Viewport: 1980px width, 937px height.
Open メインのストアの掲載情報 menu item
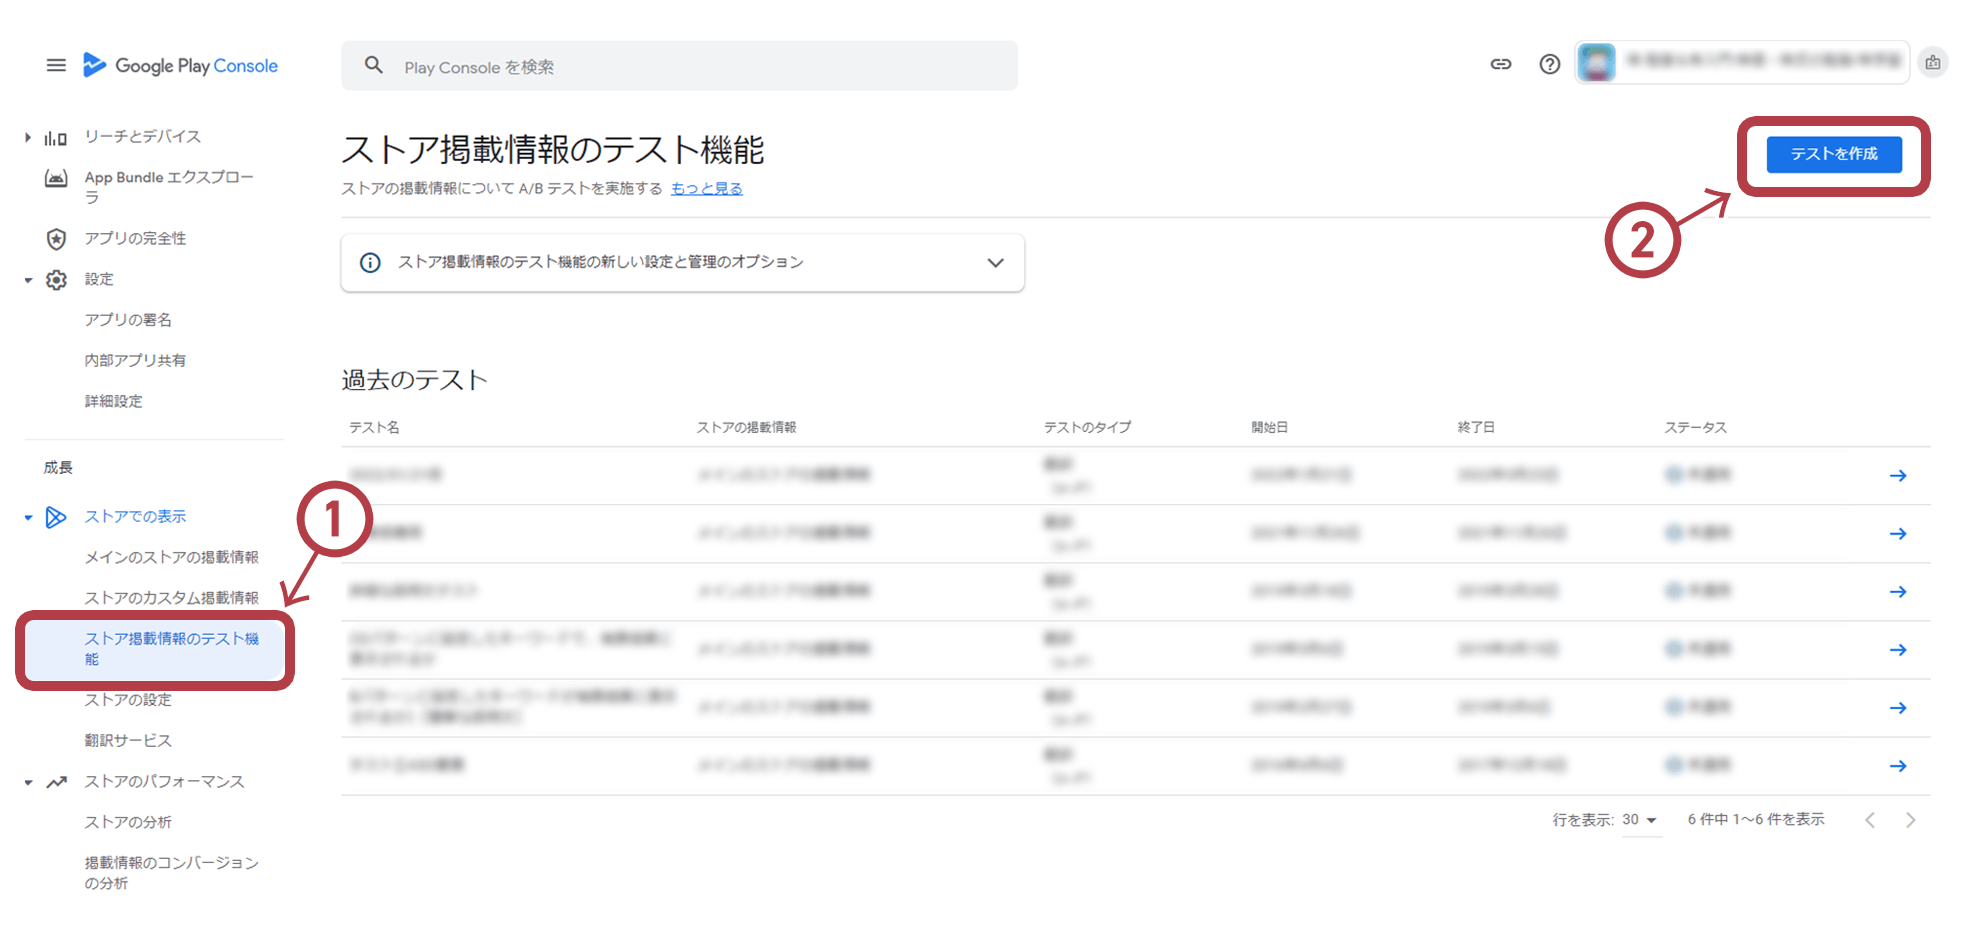[x=171, y=557]
